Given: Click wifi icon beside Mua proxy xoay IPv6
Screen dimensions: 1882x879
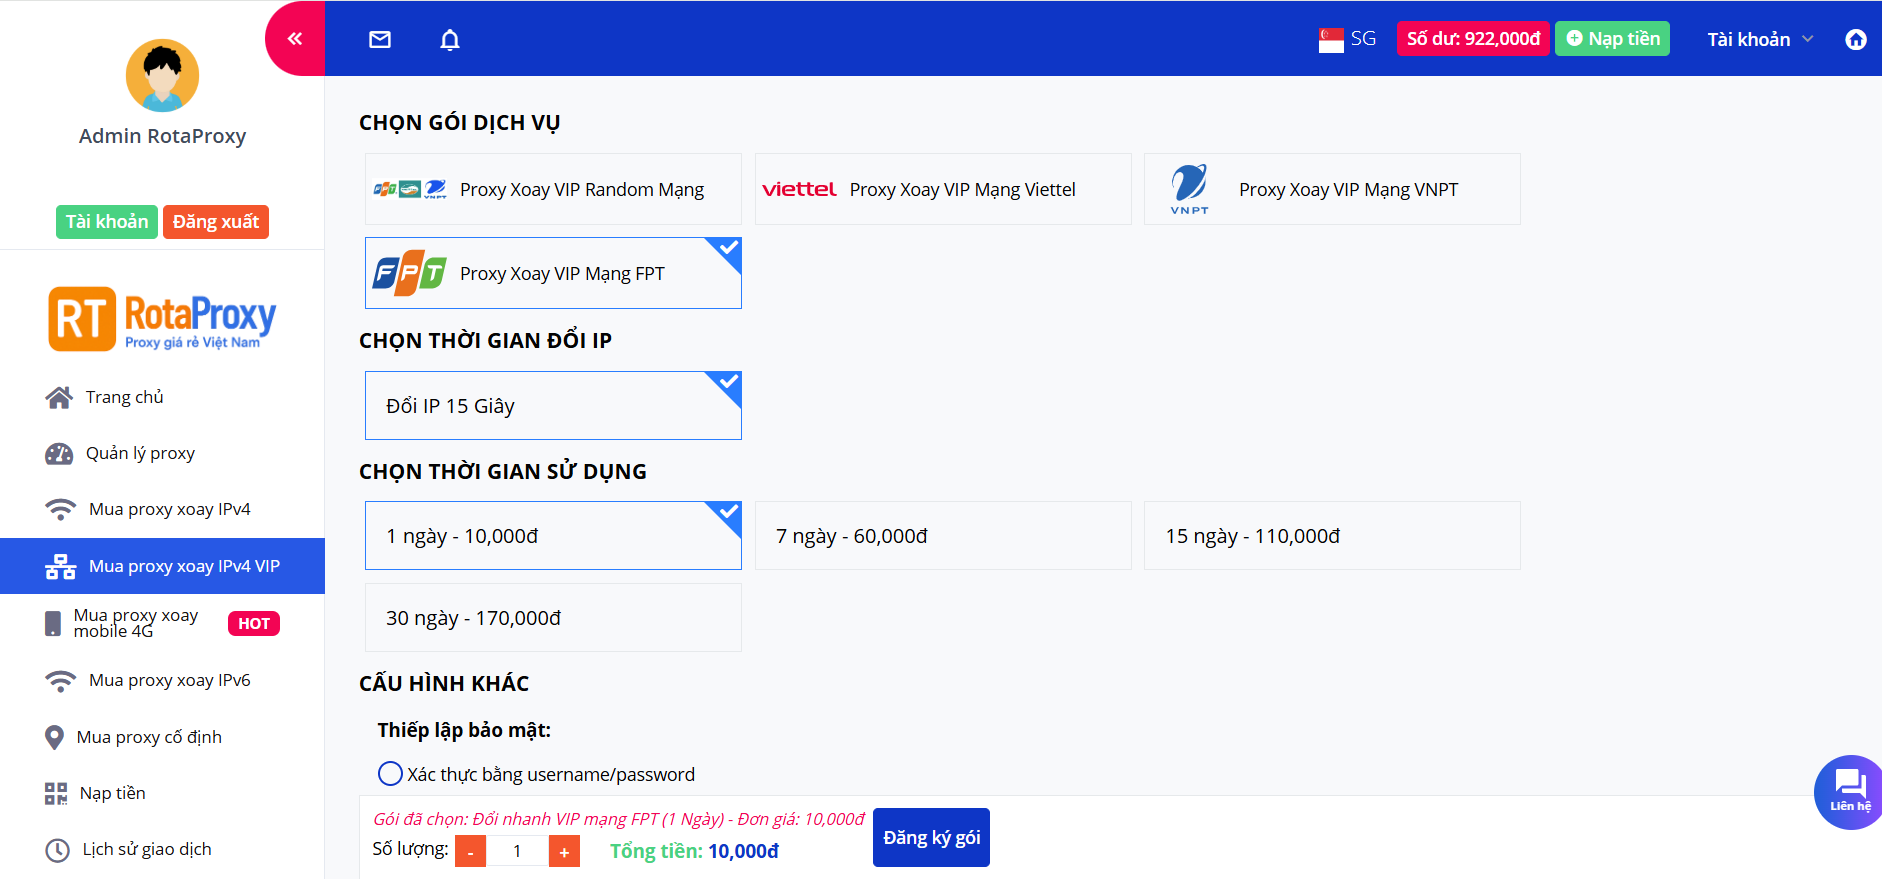Looking at the screenshot, I should [61, 681].
